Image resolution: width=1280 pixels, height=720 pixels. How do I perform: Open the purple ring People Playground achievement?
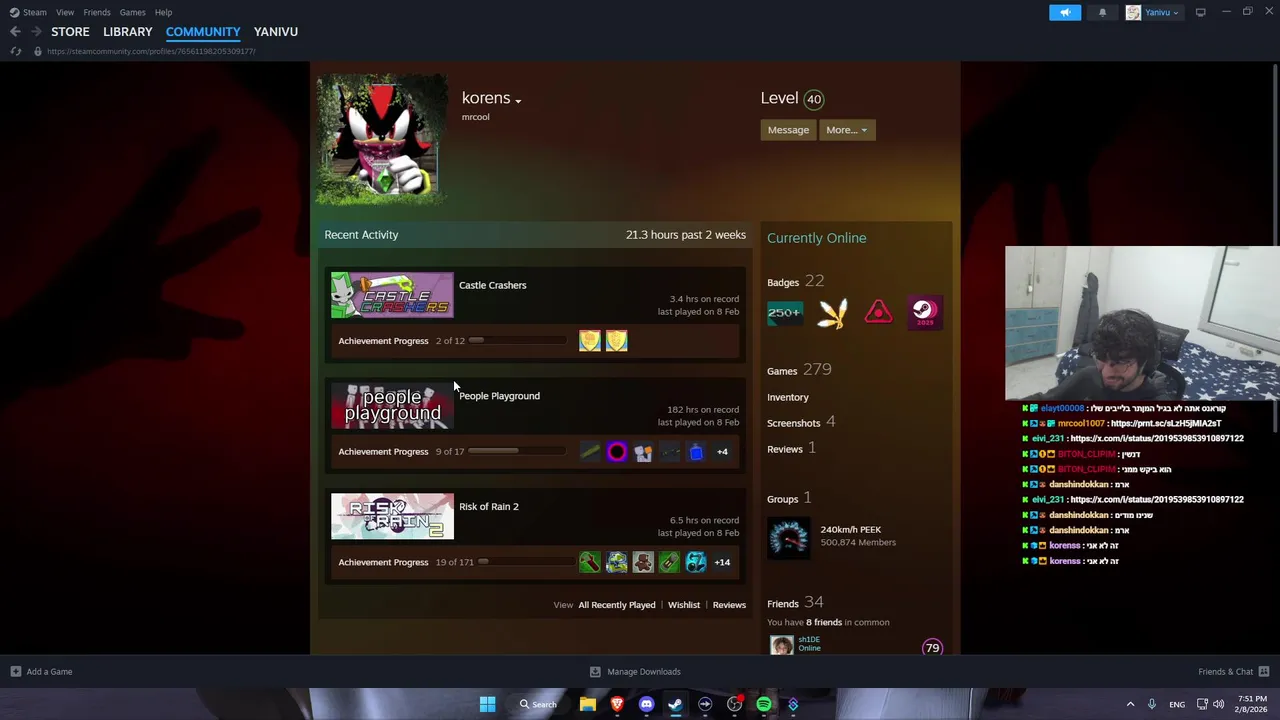(x=616, y=452)
